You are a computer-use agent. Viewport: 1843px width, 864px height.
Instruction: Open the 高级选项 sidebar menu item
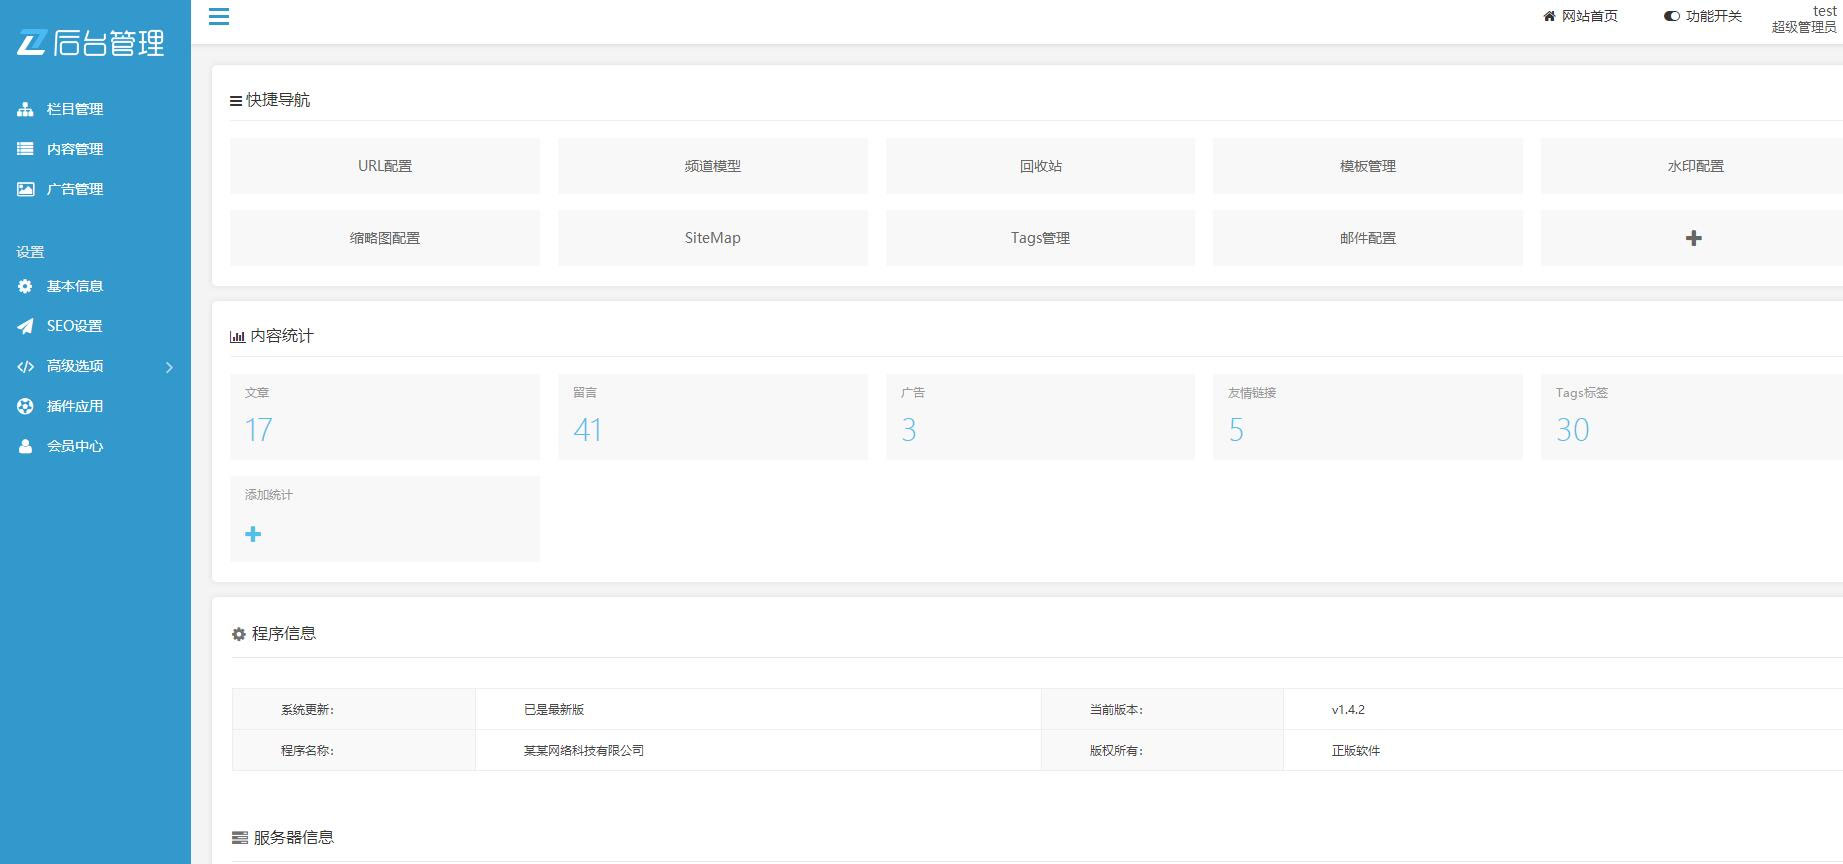[75, 366]
